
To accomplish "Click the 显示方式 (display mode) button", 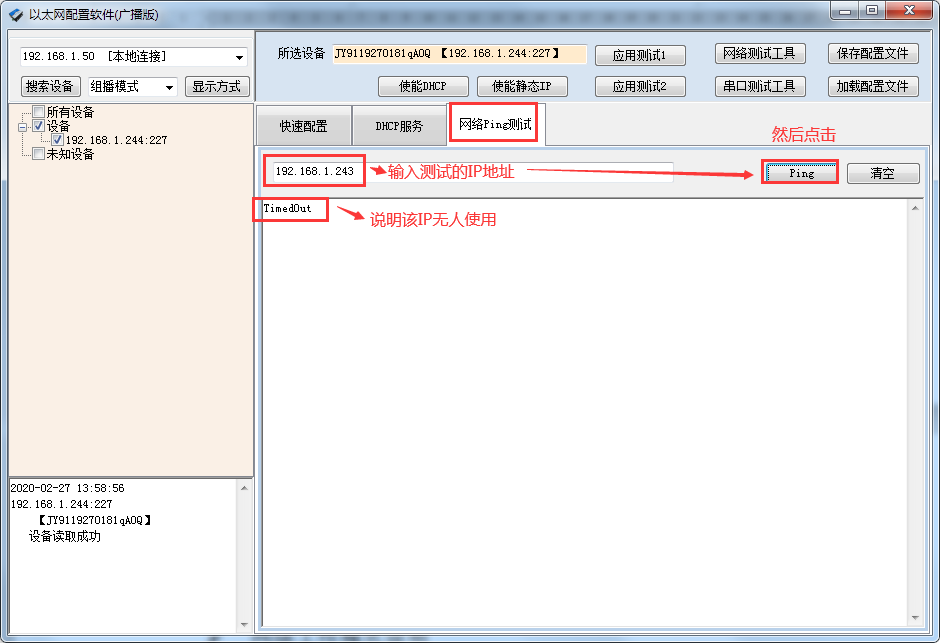I will coord(216,86).
